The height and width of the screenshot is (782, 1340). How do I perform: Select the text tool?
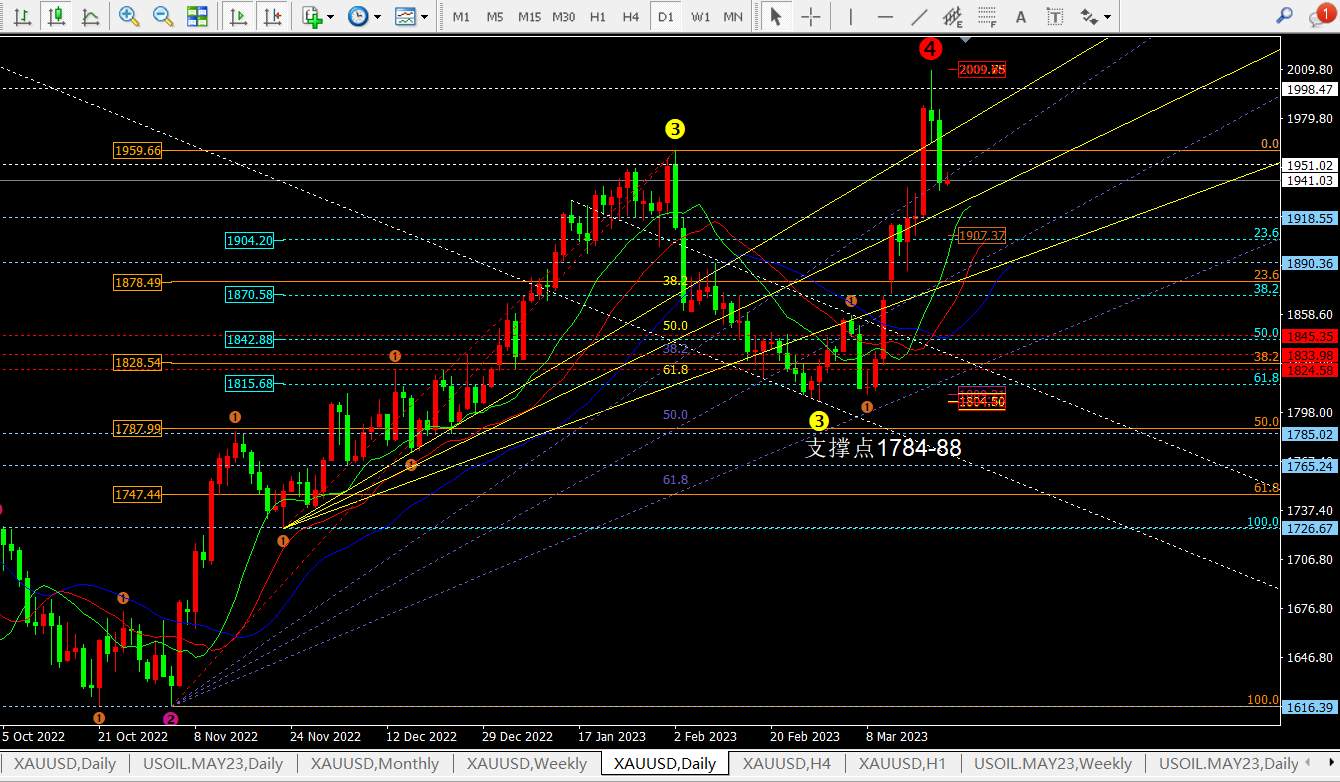point(1021,16)
